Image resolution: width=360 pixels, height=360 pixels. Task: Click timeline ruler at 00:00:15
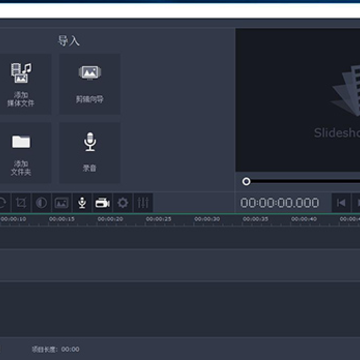click(x=62, y=219)
